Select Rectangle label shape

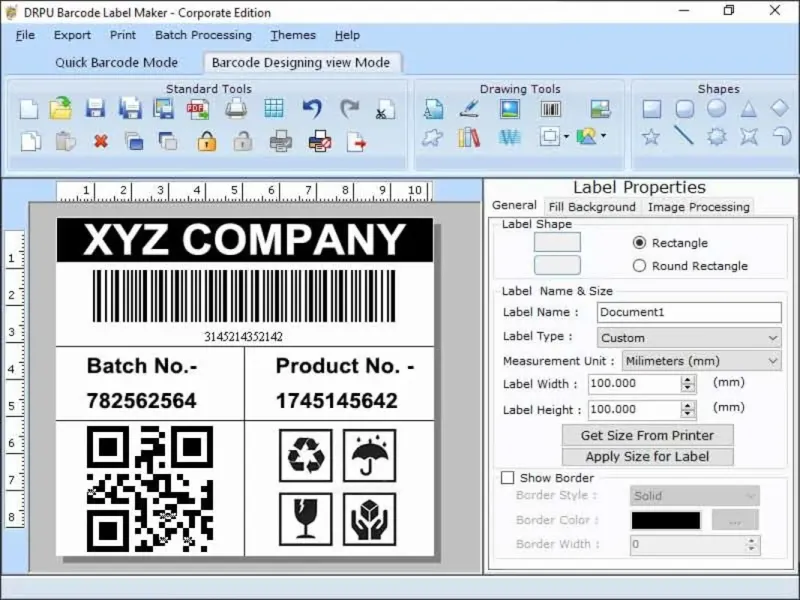639,243
